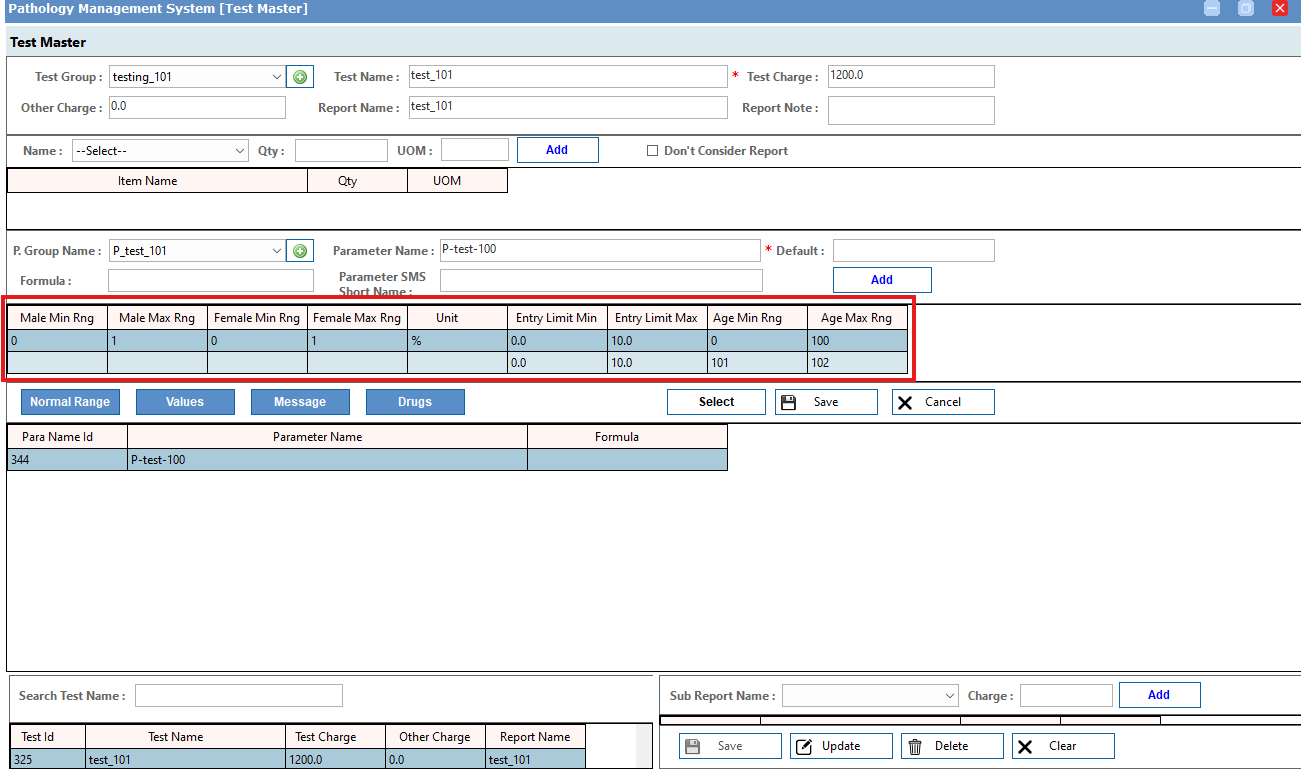The image size is (1301, 769).
Task: Click into the Search Test Name field
Action: tap(238, 696)
